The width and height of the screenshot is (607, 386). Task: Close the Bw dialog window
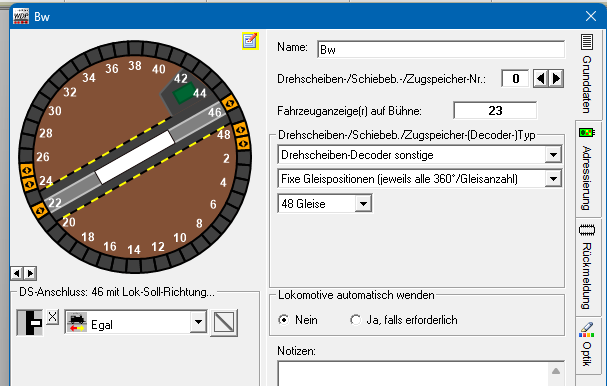[x=591, y=16]
